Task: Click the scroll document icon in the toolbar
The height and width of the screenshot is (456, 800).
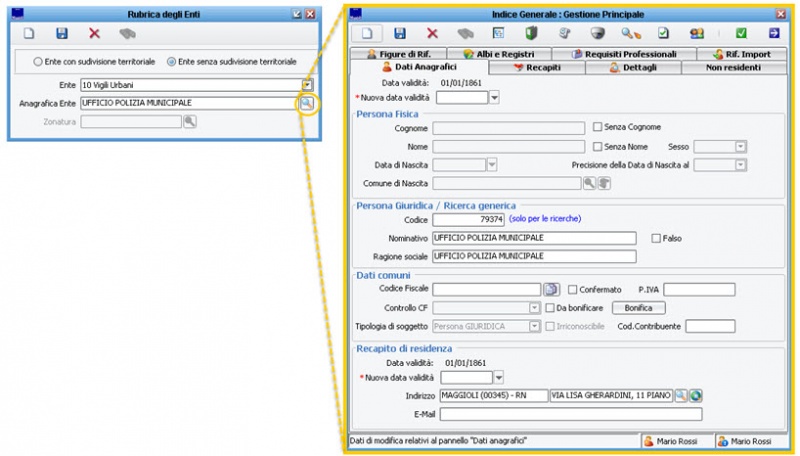Action: tap(564, 34)
